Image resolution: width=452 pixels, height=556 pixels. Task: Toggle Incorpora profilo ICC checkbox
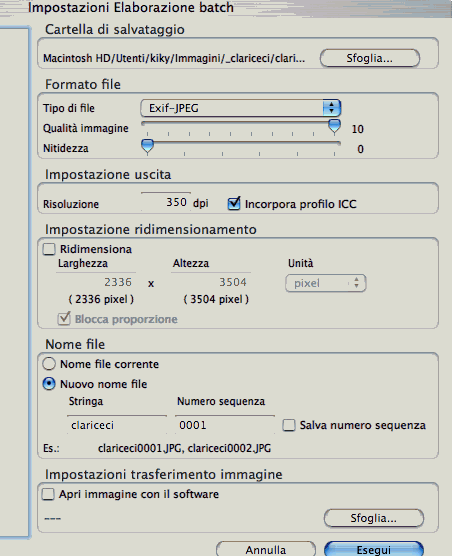tap(234, 204)
